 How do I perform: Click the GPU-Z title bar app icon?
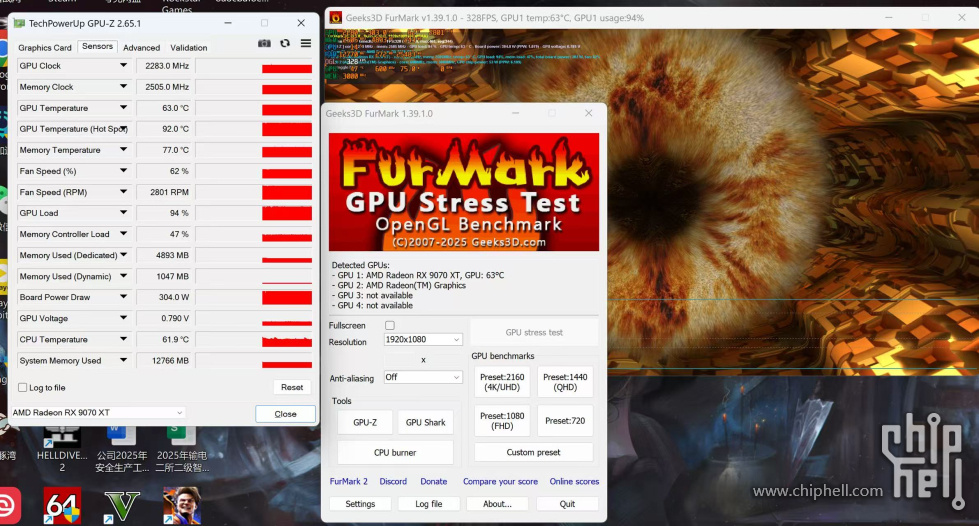(19, 23)
